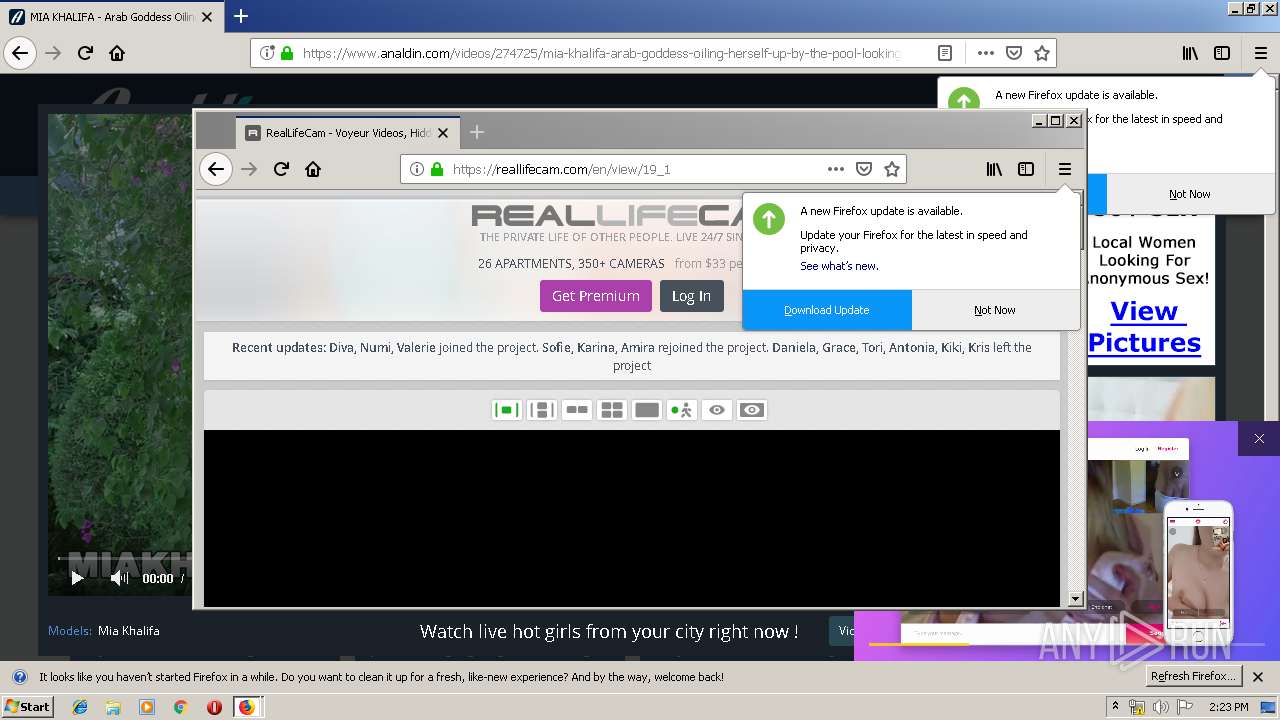Open page actions menu in back window
This screenshot has height=720, width=1280.
986,53
